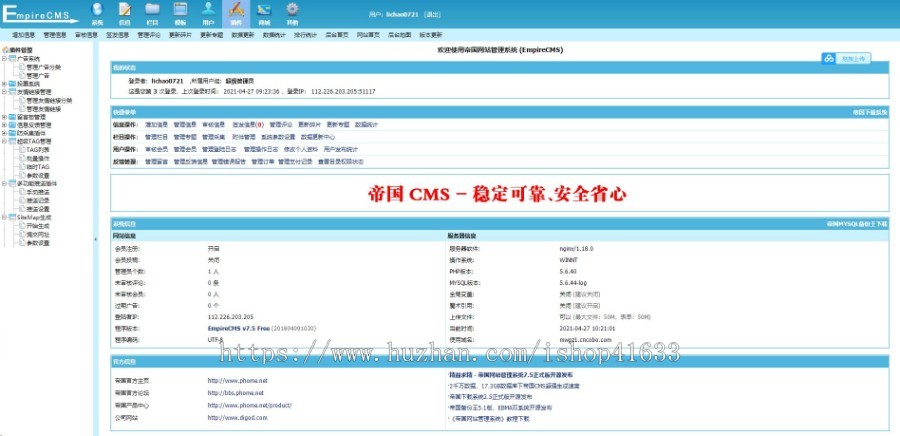Click the cloud upload button icon

[x=828, y=59]
